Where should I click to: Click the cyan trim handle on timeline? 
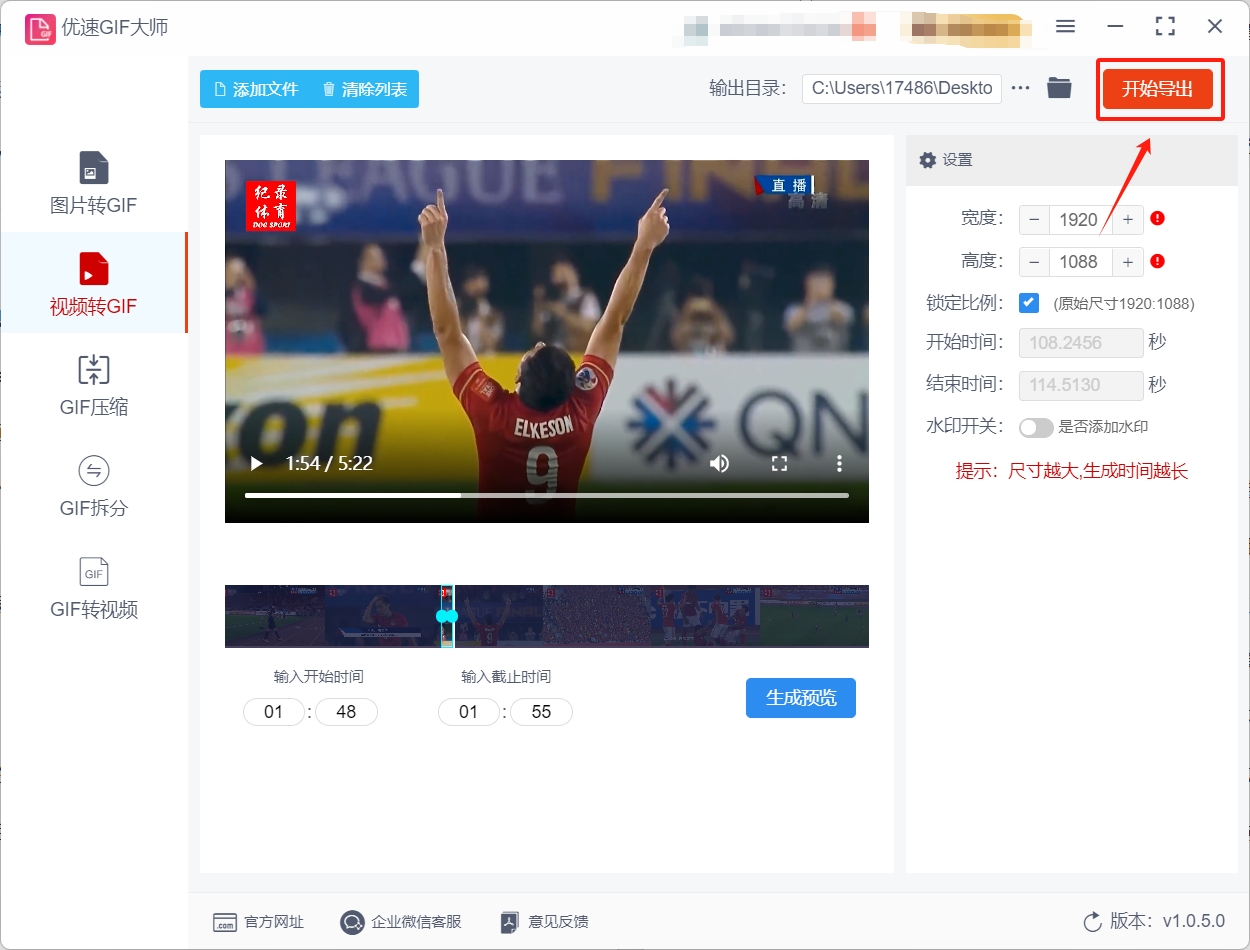pyautogui.click(x=447, y=616)
